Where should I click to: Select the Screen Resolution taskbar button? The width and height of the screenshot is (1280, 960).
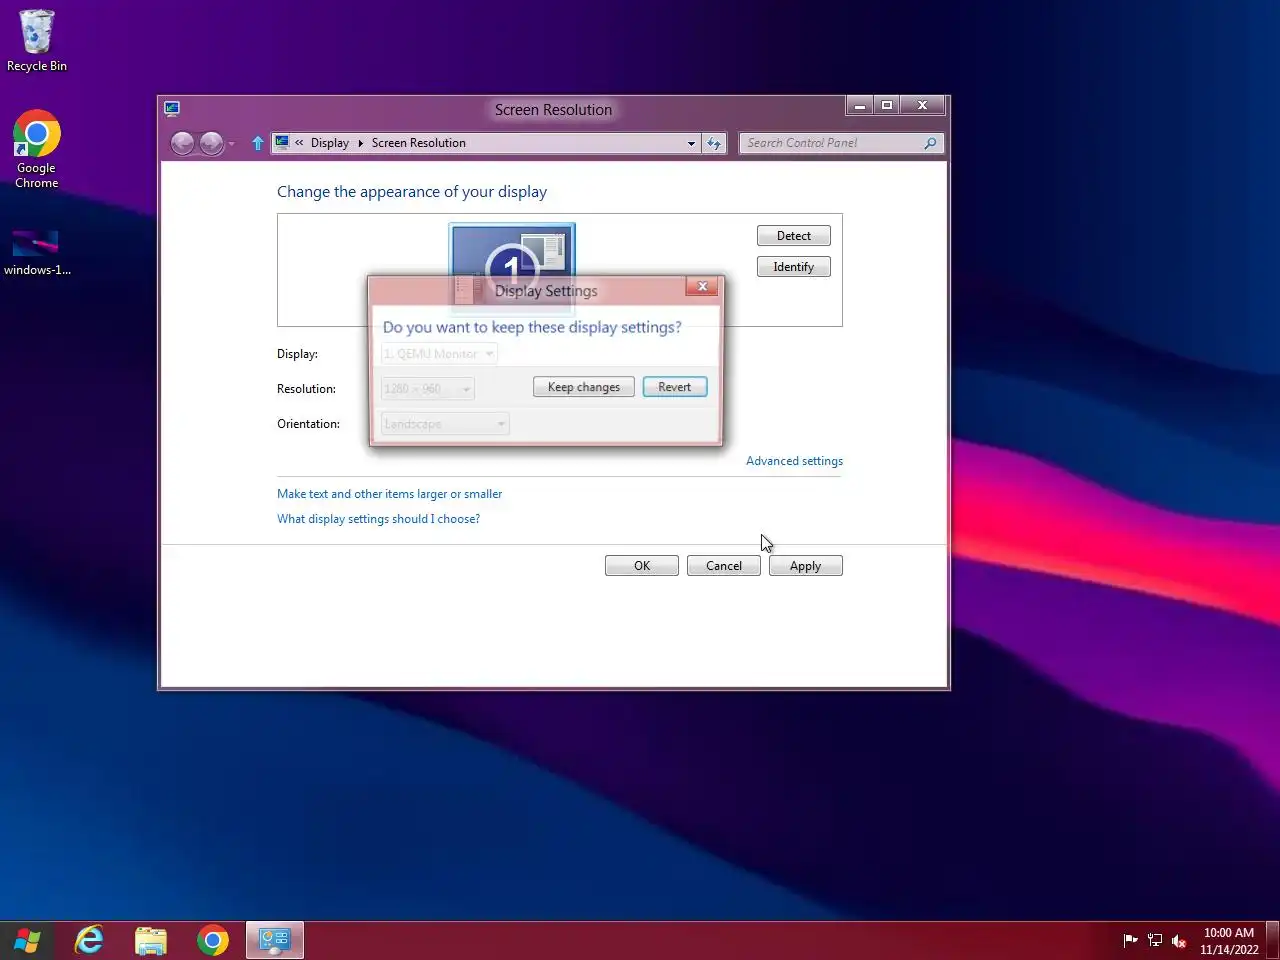[274, 941]
